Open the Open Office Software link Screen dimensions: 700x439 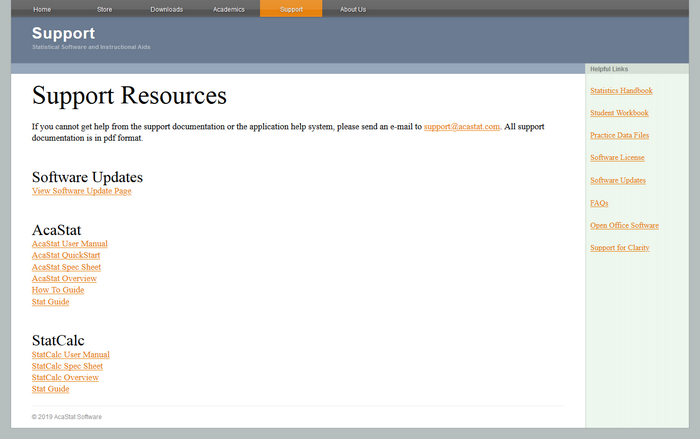(624, 226)
